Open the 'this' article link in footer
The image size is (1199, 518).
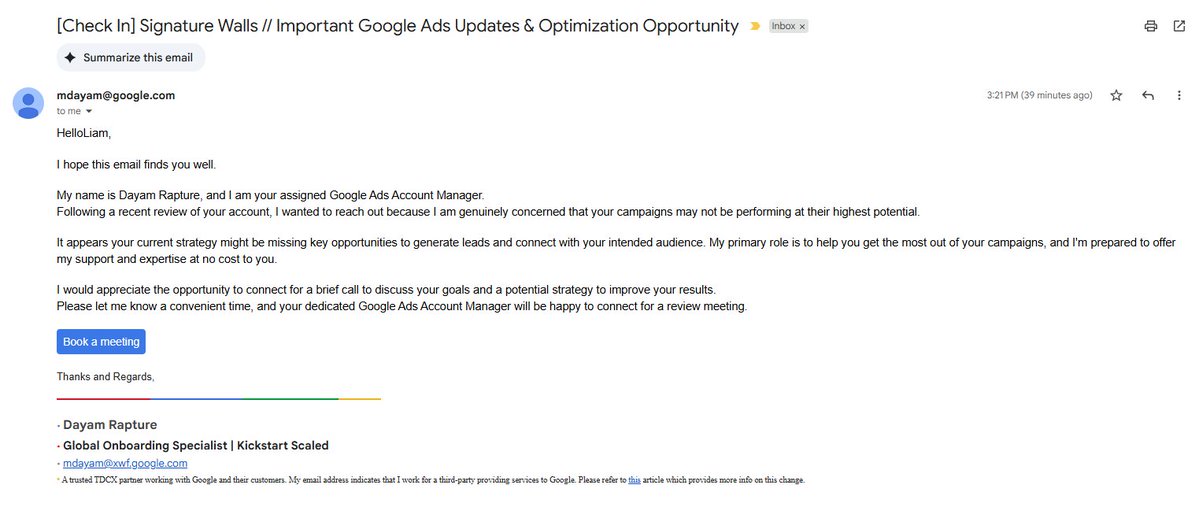click(x=635, y=481)
